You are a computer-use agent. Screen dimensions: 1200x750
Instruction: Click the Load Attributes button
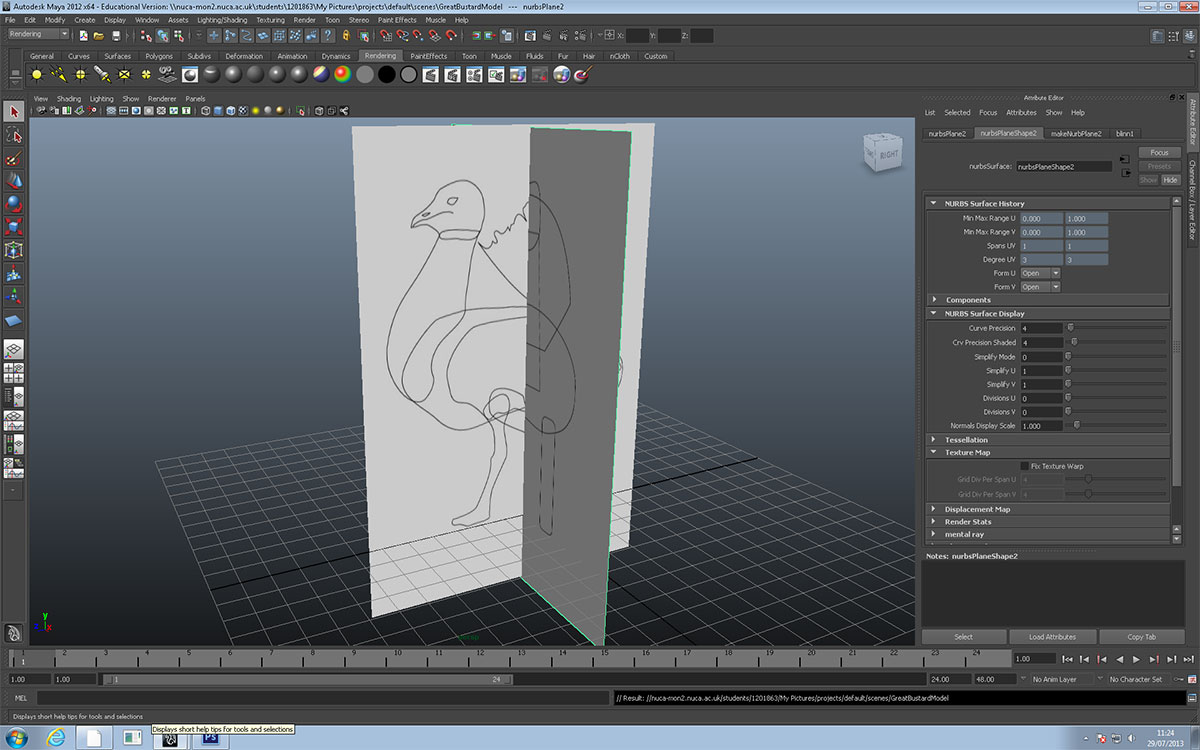point(1052,637)
